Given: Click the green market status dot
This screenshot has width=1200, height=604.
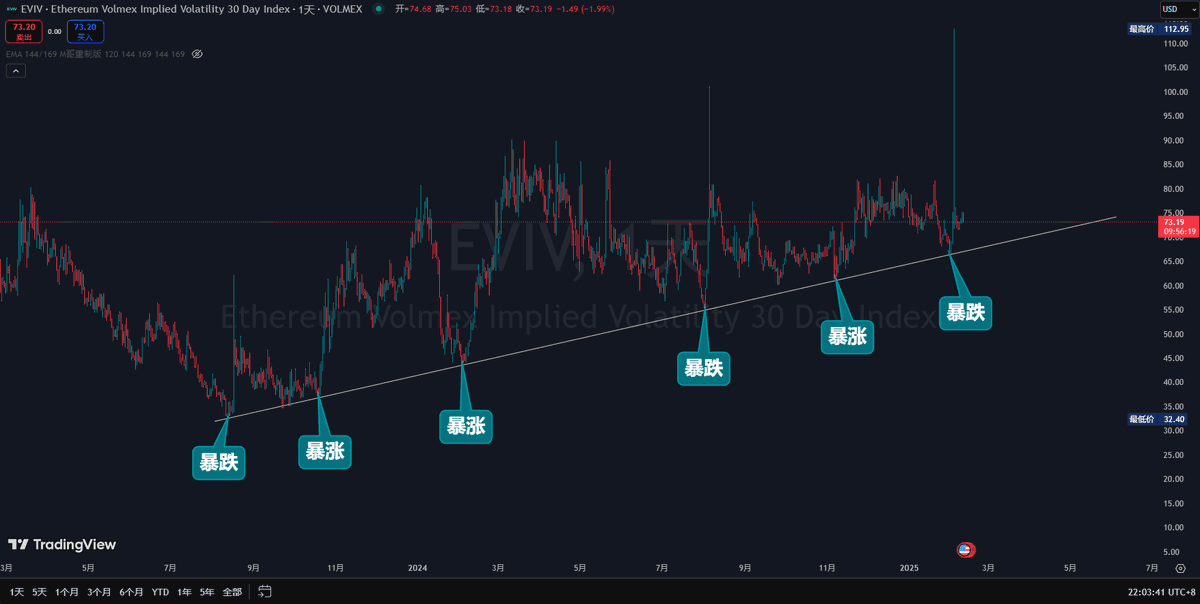Looking at the screenshot, I should 377,8.
